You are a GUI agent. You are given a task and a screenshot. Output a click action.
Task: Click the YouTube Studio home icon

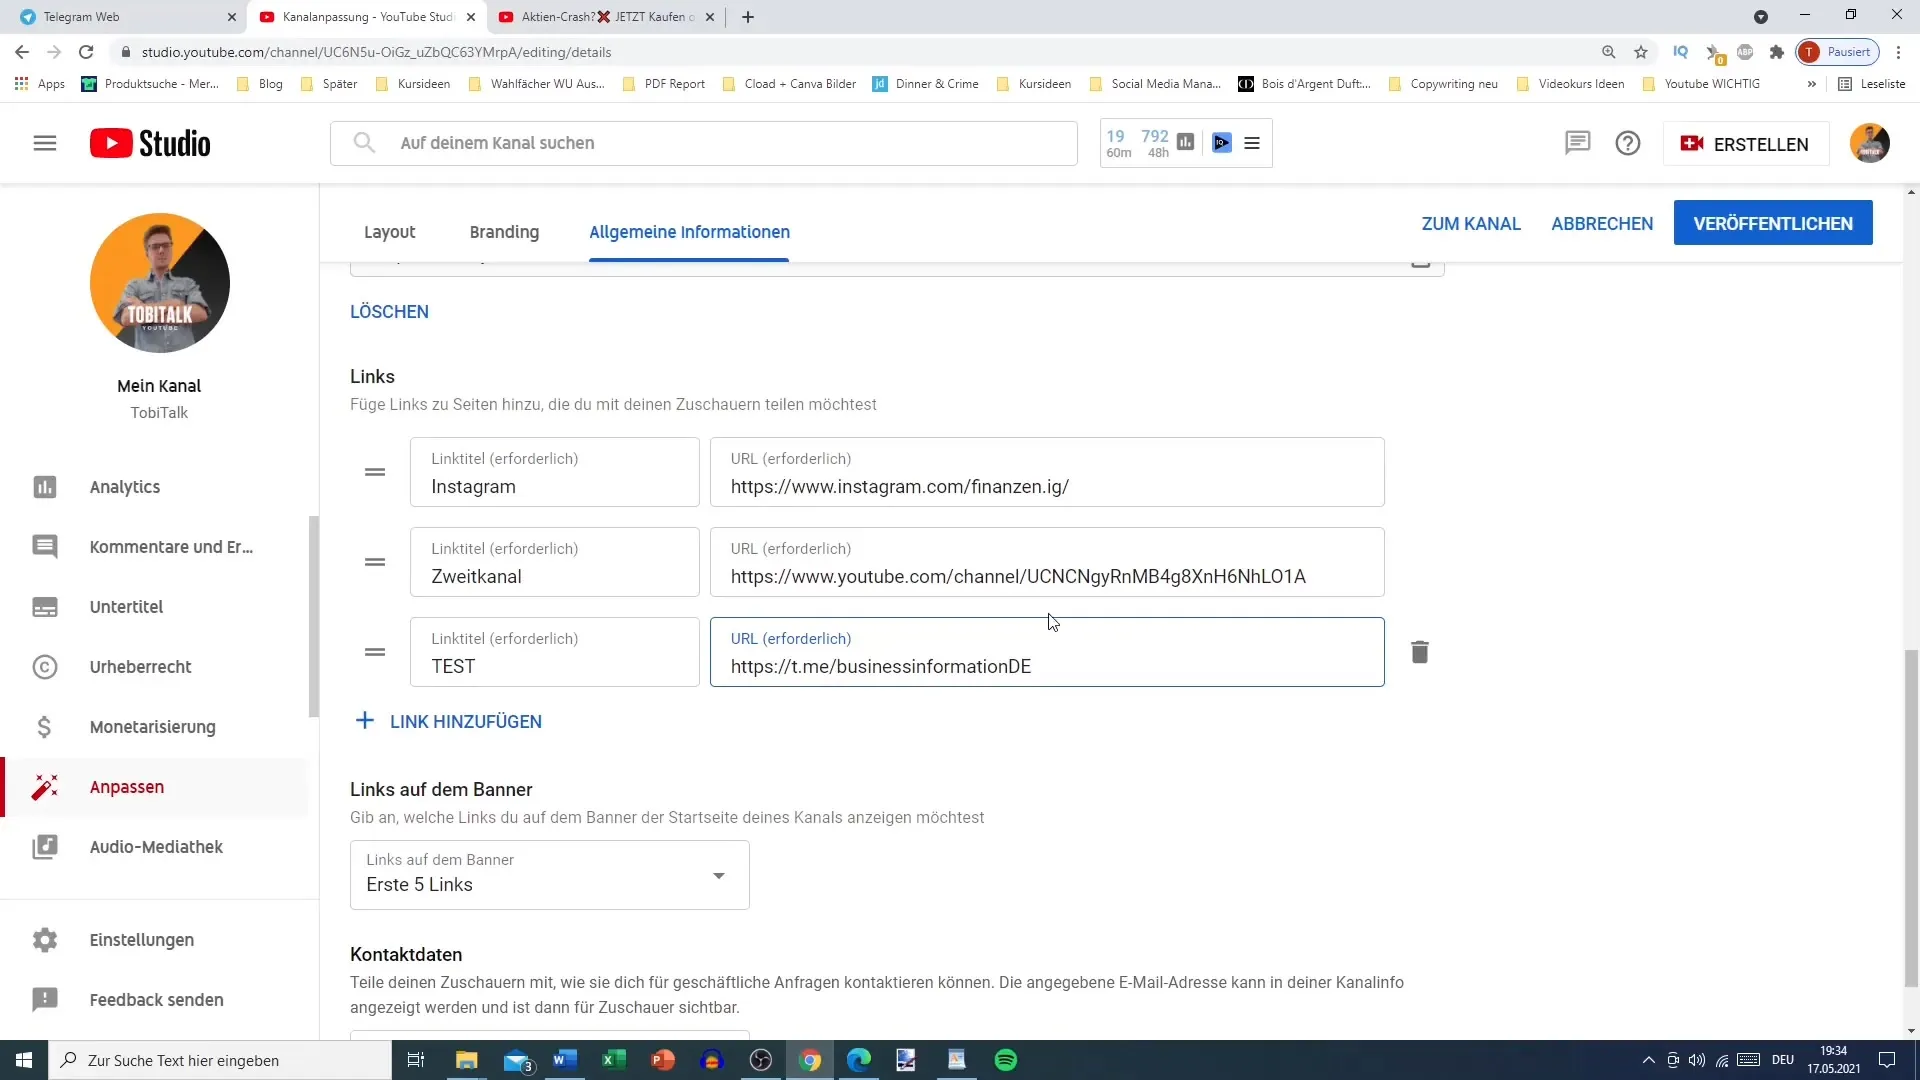(149, 142)
